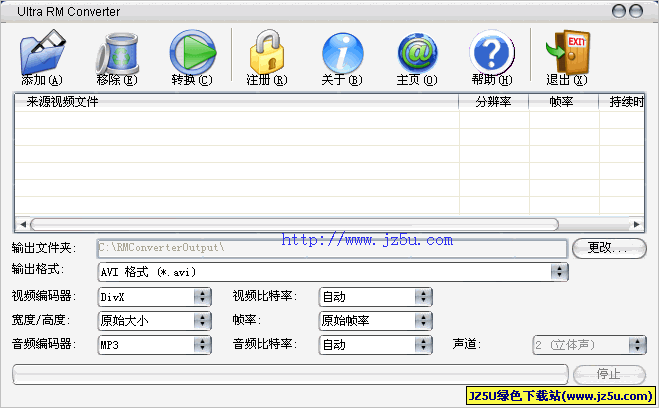
Task: Exit the program via 退出(X) door icon
Action: click(x=567, y=52)
